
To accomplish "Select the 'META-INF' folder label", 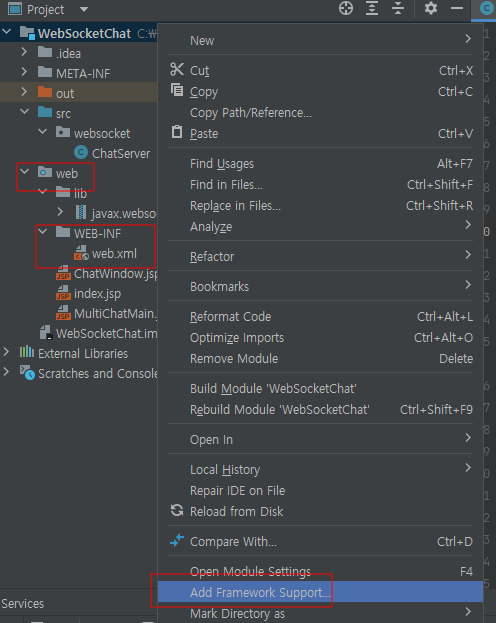I will point(83,74).
